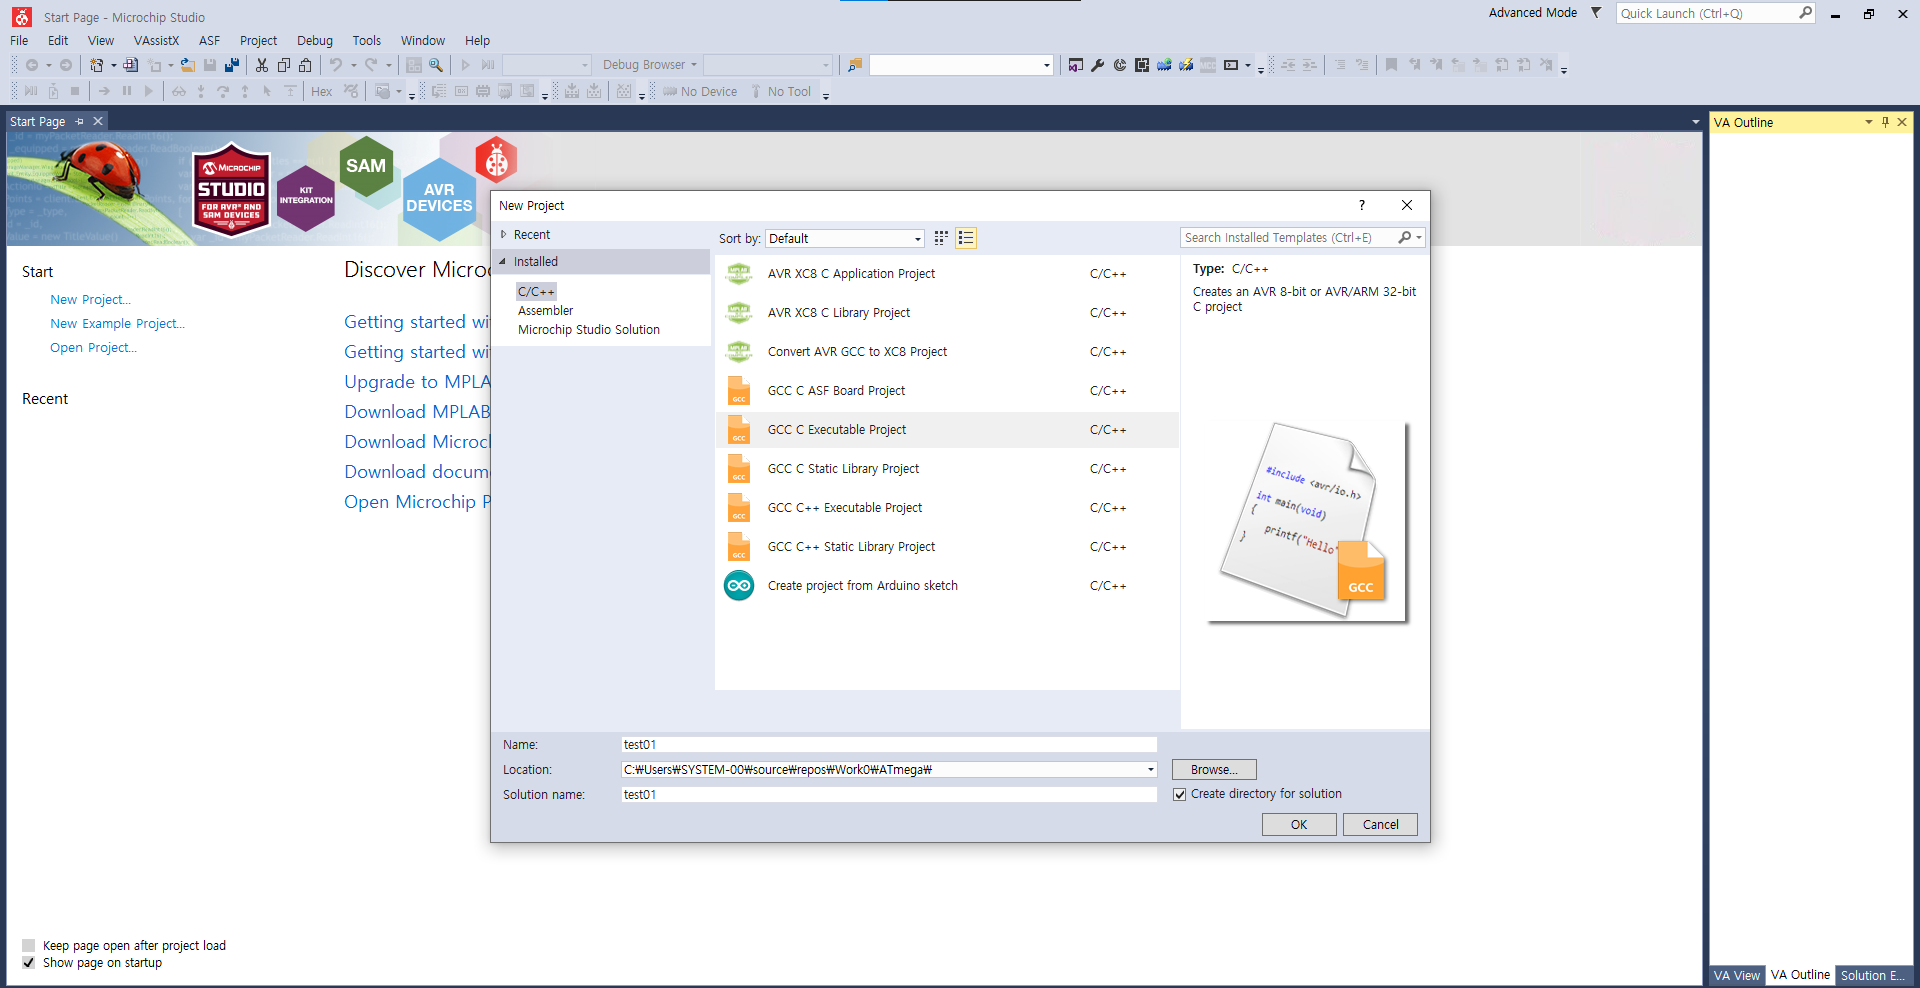Screen dimensions: 1920x988
Task: Open the ASF menu
Action: tap(209, 41)
